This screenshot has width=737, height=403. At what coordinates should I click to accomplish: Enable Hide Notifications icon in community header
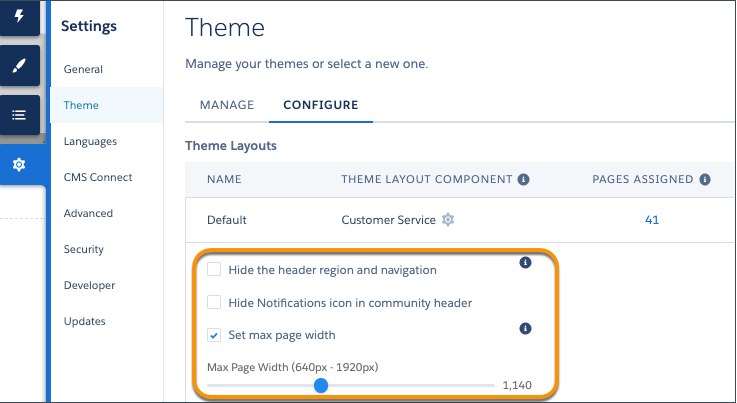tap(214, 302)
